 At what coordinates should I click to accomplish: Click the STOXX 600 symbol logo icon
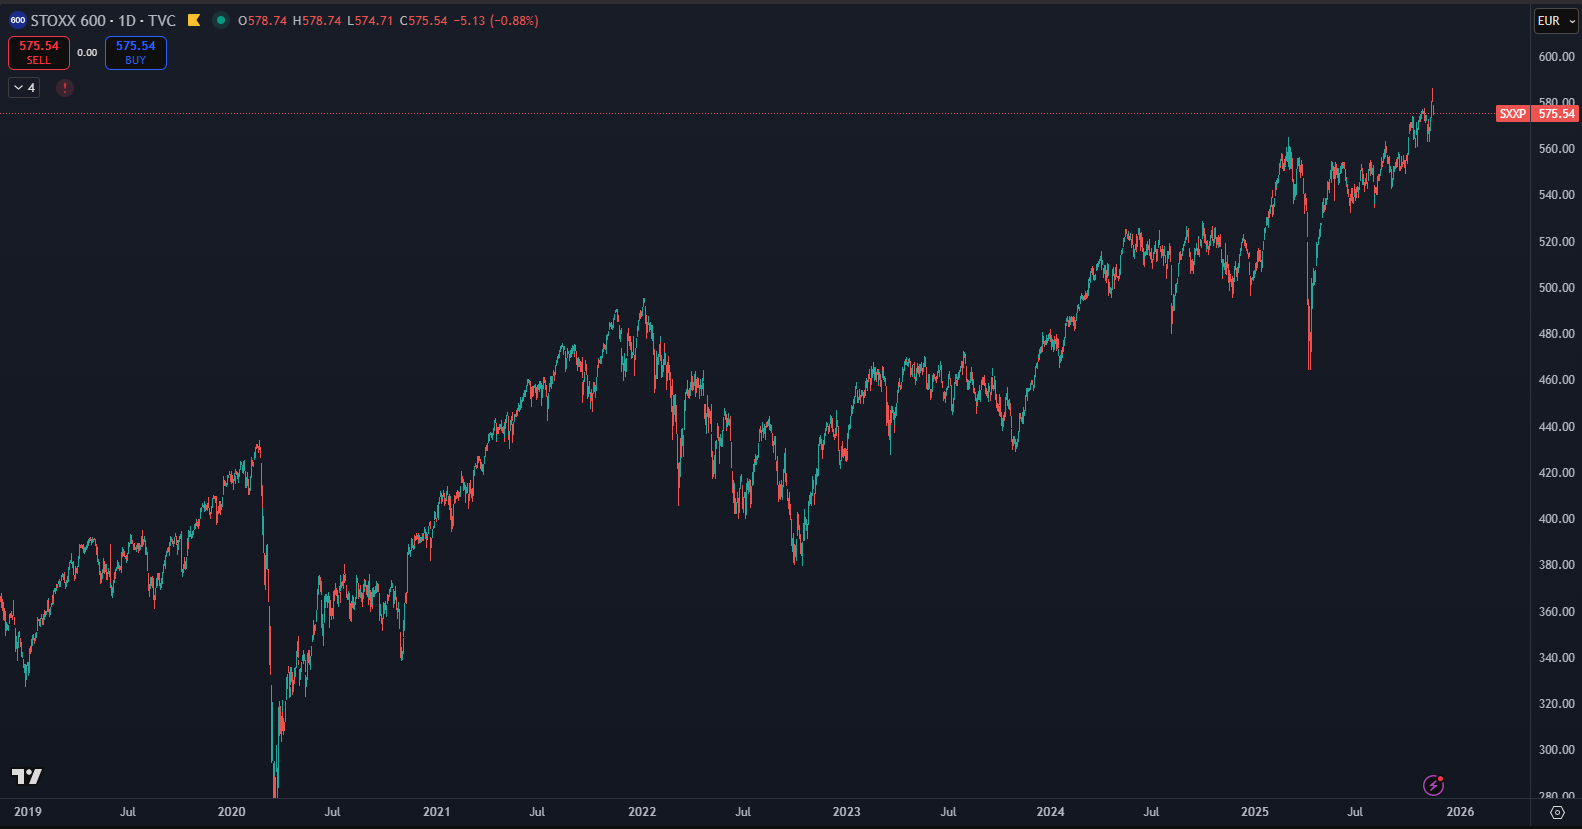coord(17,20)
